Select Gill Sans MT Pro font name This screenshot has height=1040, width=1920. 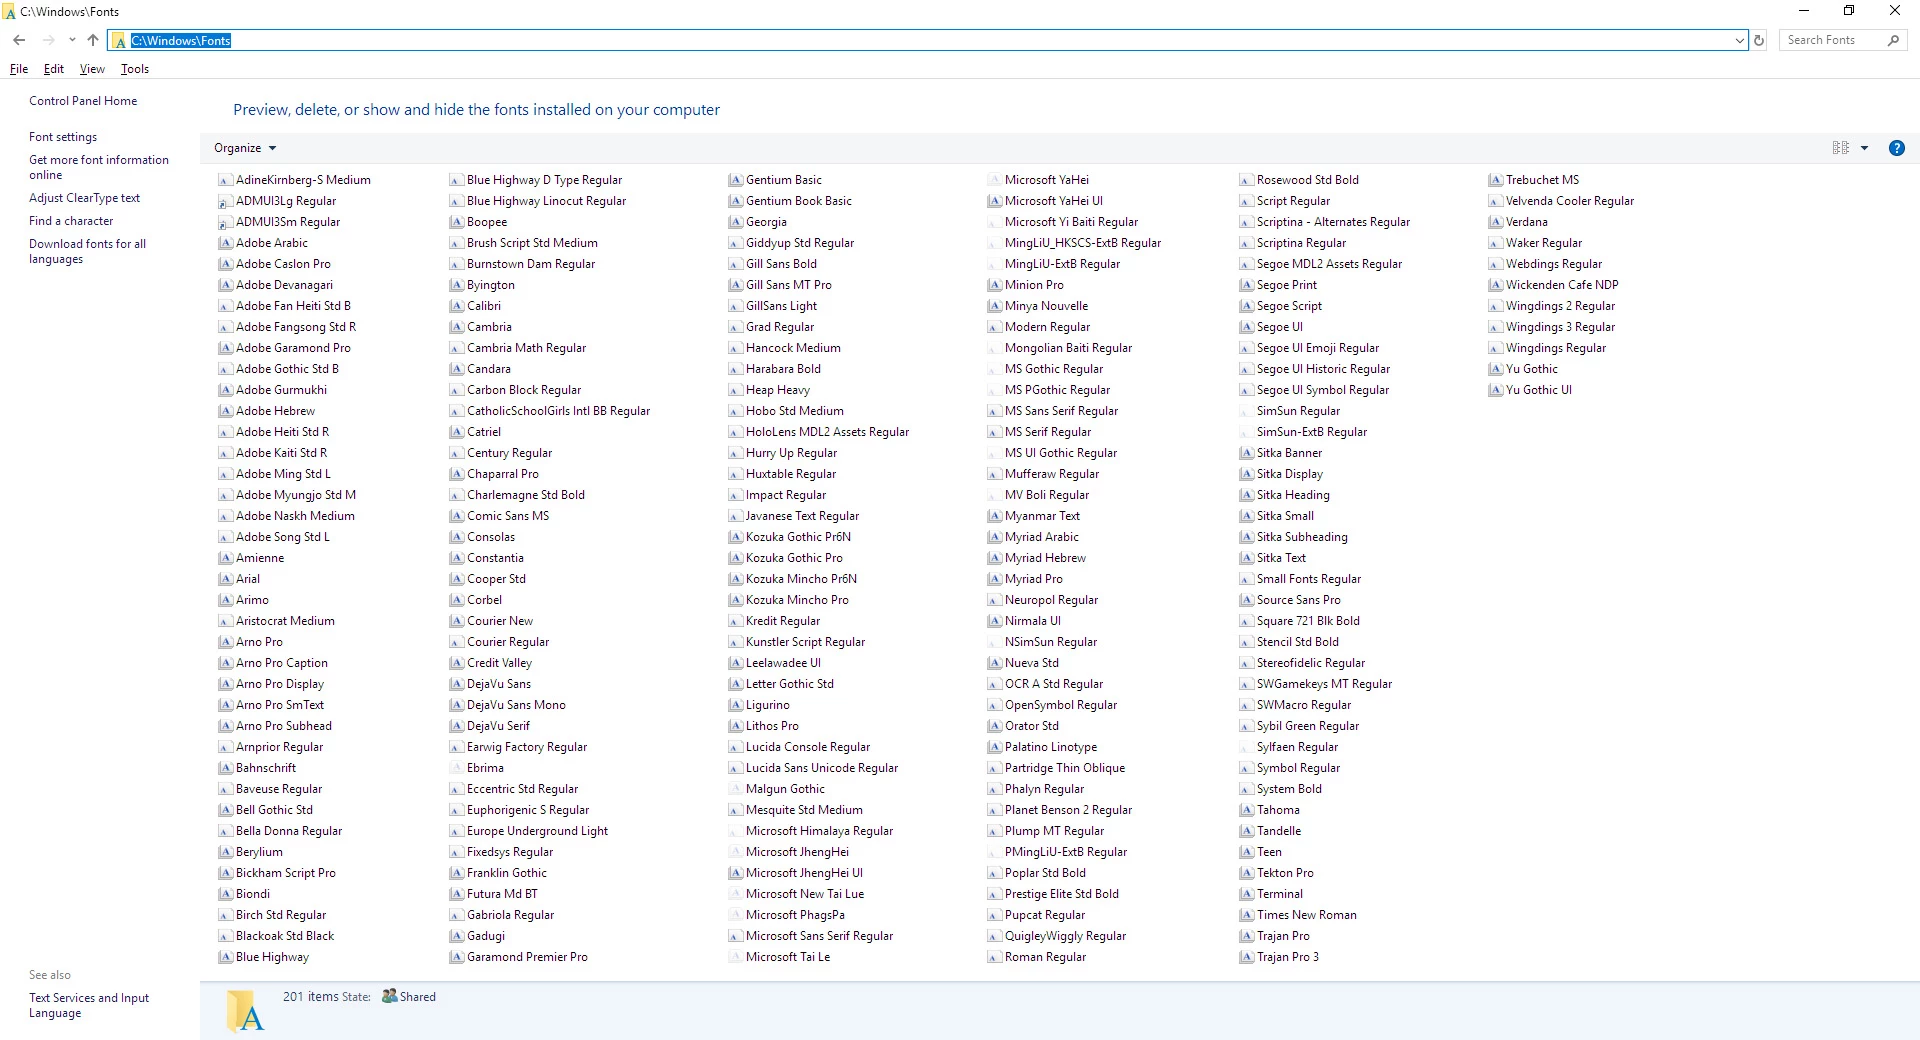(789, 285)
